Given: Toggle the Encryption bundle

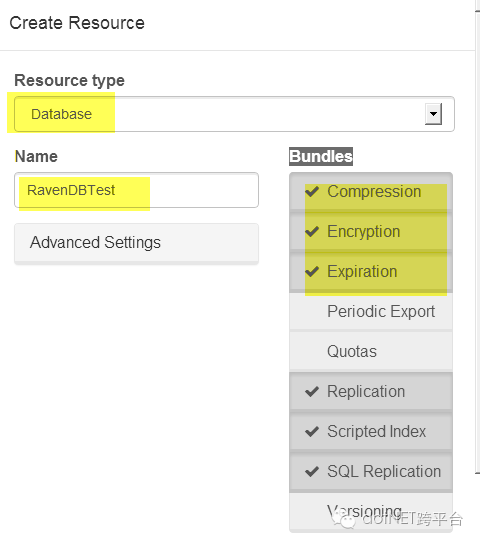Looking at the screenshot, I should click(x=371, y=231).
